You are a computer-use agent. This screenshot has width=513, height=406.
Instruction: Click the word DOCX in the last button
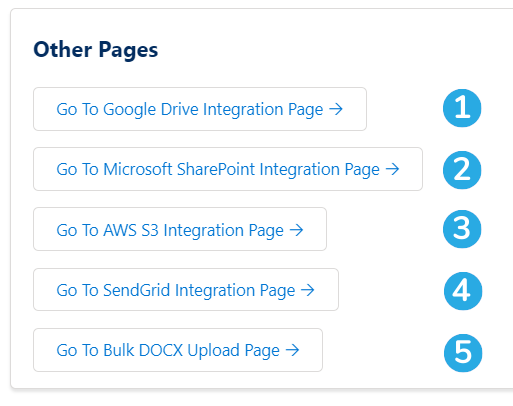click(x=161, y=350)
